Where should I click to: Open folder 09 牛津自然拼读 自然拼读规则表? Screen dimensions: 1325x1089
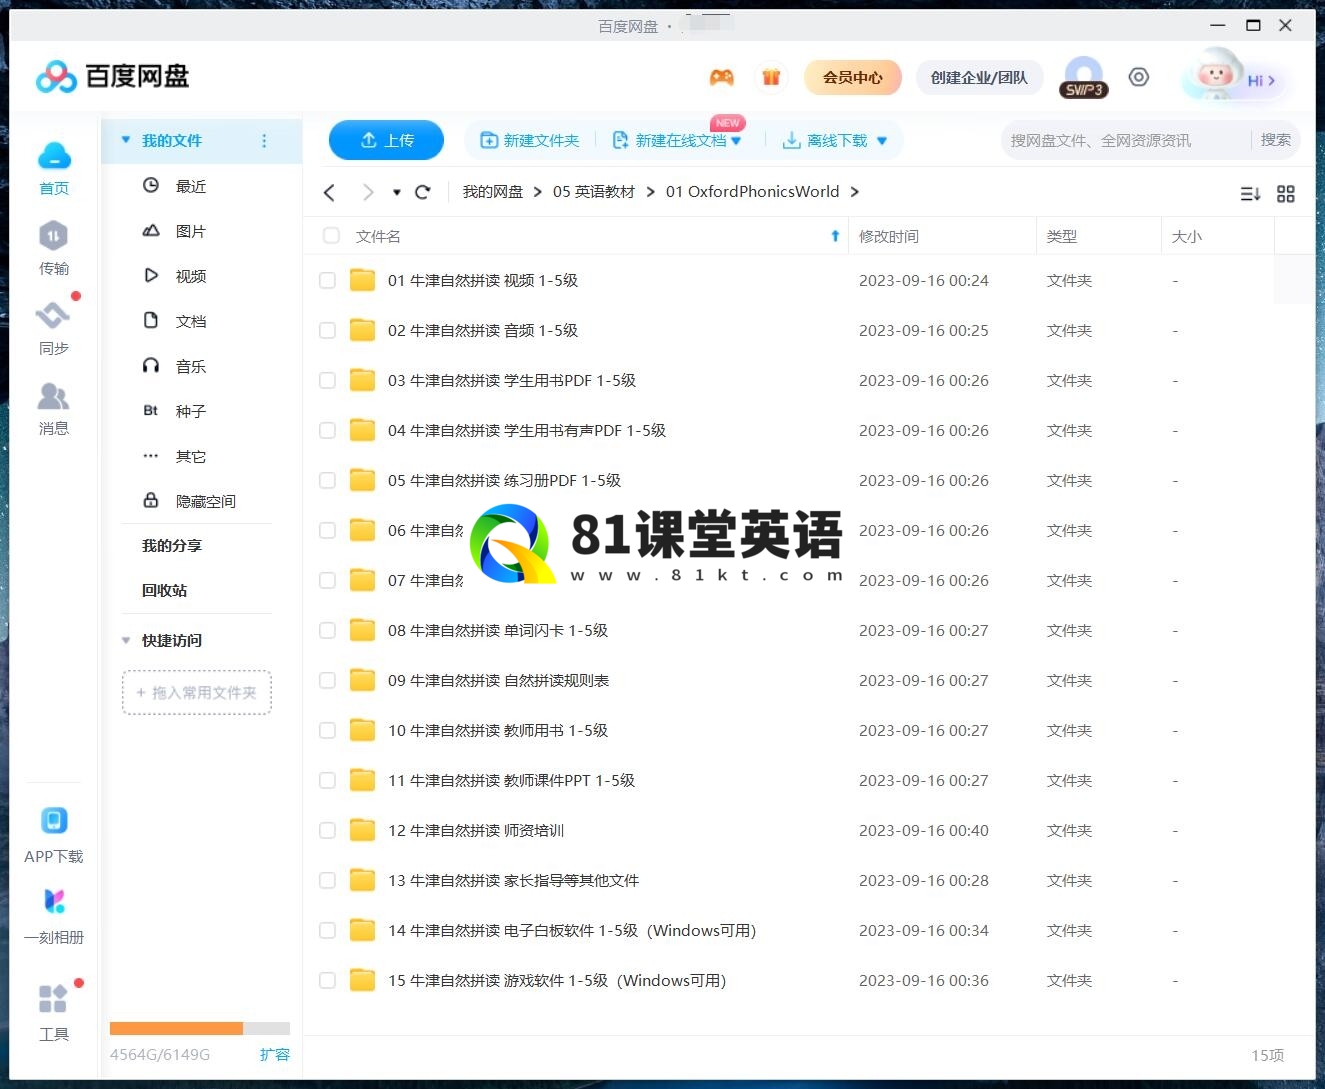click(498, 681)
